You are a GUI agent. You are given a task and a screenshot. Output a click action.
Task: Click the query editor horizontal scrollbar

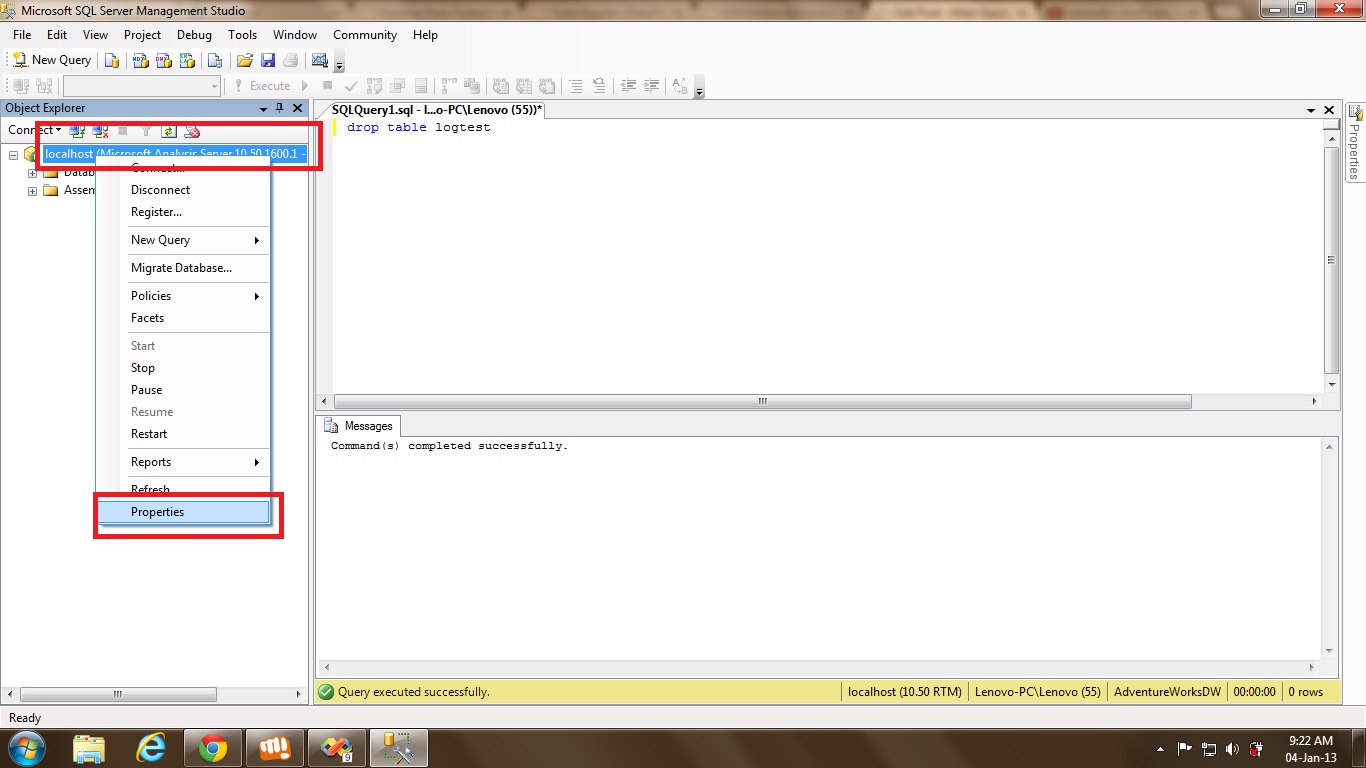click(760, 401)
